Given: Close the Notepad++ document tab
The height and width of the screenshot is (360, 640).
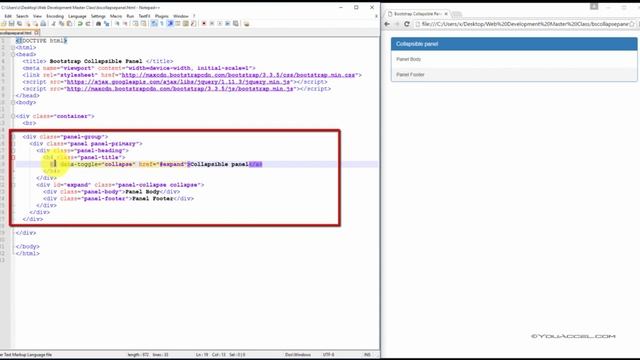Looking at the screenshot, I should pyautogui.click(x=37, y=32).
